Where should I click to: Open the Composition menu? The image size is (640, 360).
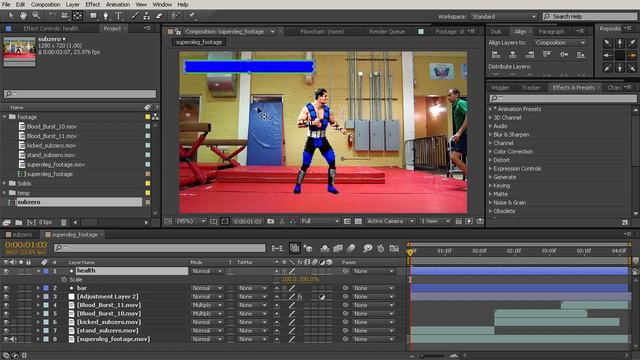click(x=45, y=4)
